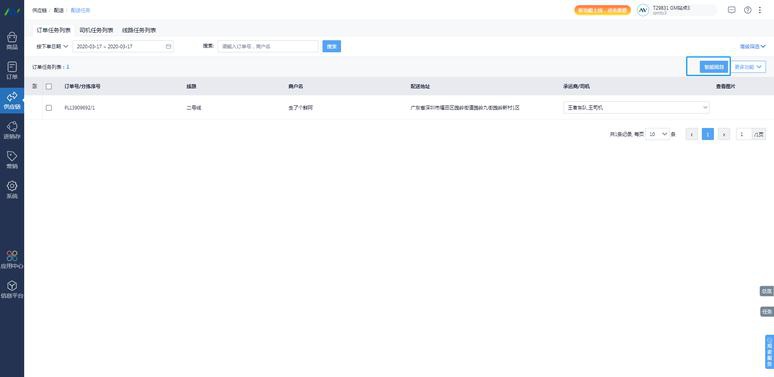This screenshot has width=774, height=377.
Task: Open the carrier/driver dropdown in the order row
Action: pos(636,108)
